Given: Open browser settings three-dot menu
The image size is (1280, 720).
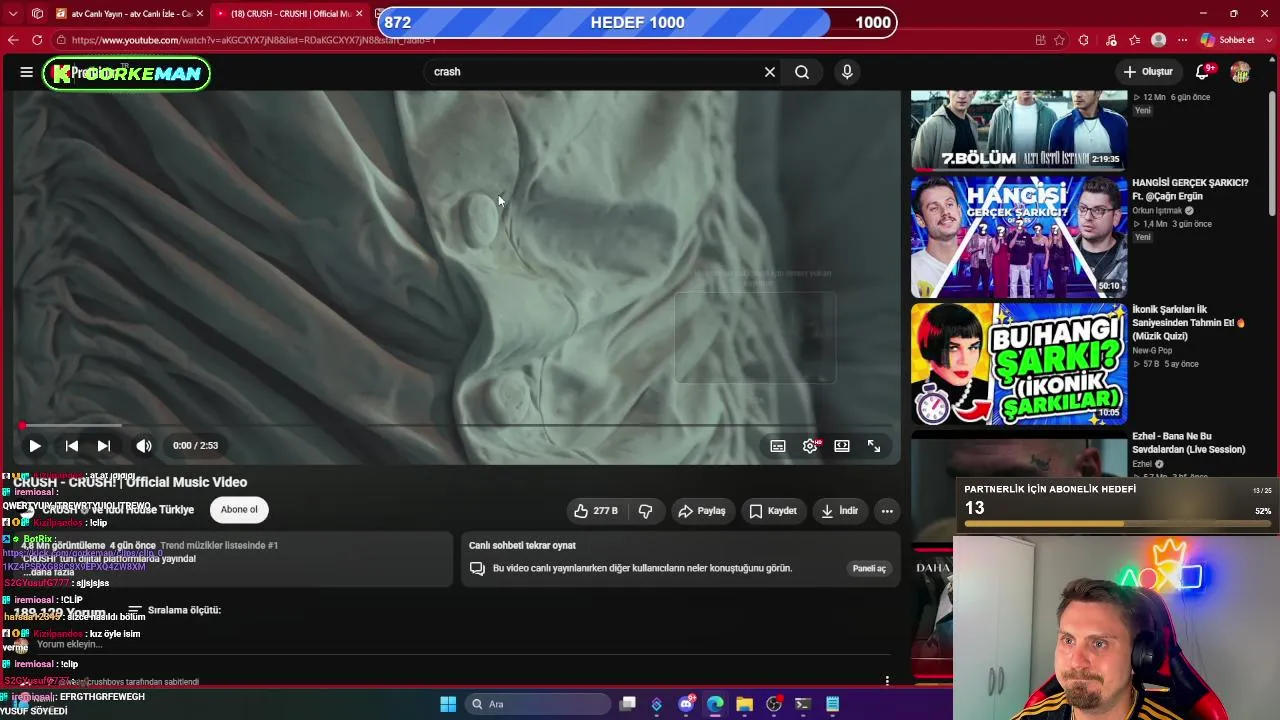Looking at the screenshot, I should tap(1183, 40).
